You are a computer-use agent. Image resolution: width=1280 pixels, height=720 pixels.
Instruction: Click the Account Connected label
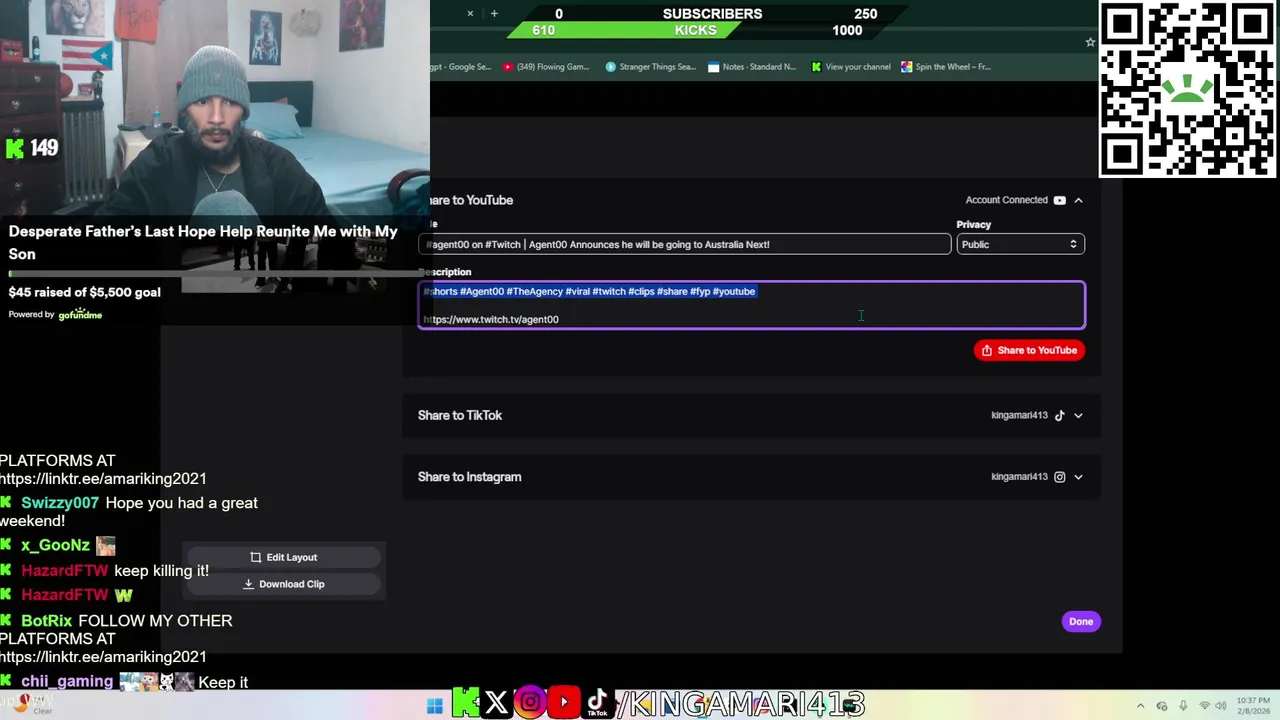[1006, 200]
